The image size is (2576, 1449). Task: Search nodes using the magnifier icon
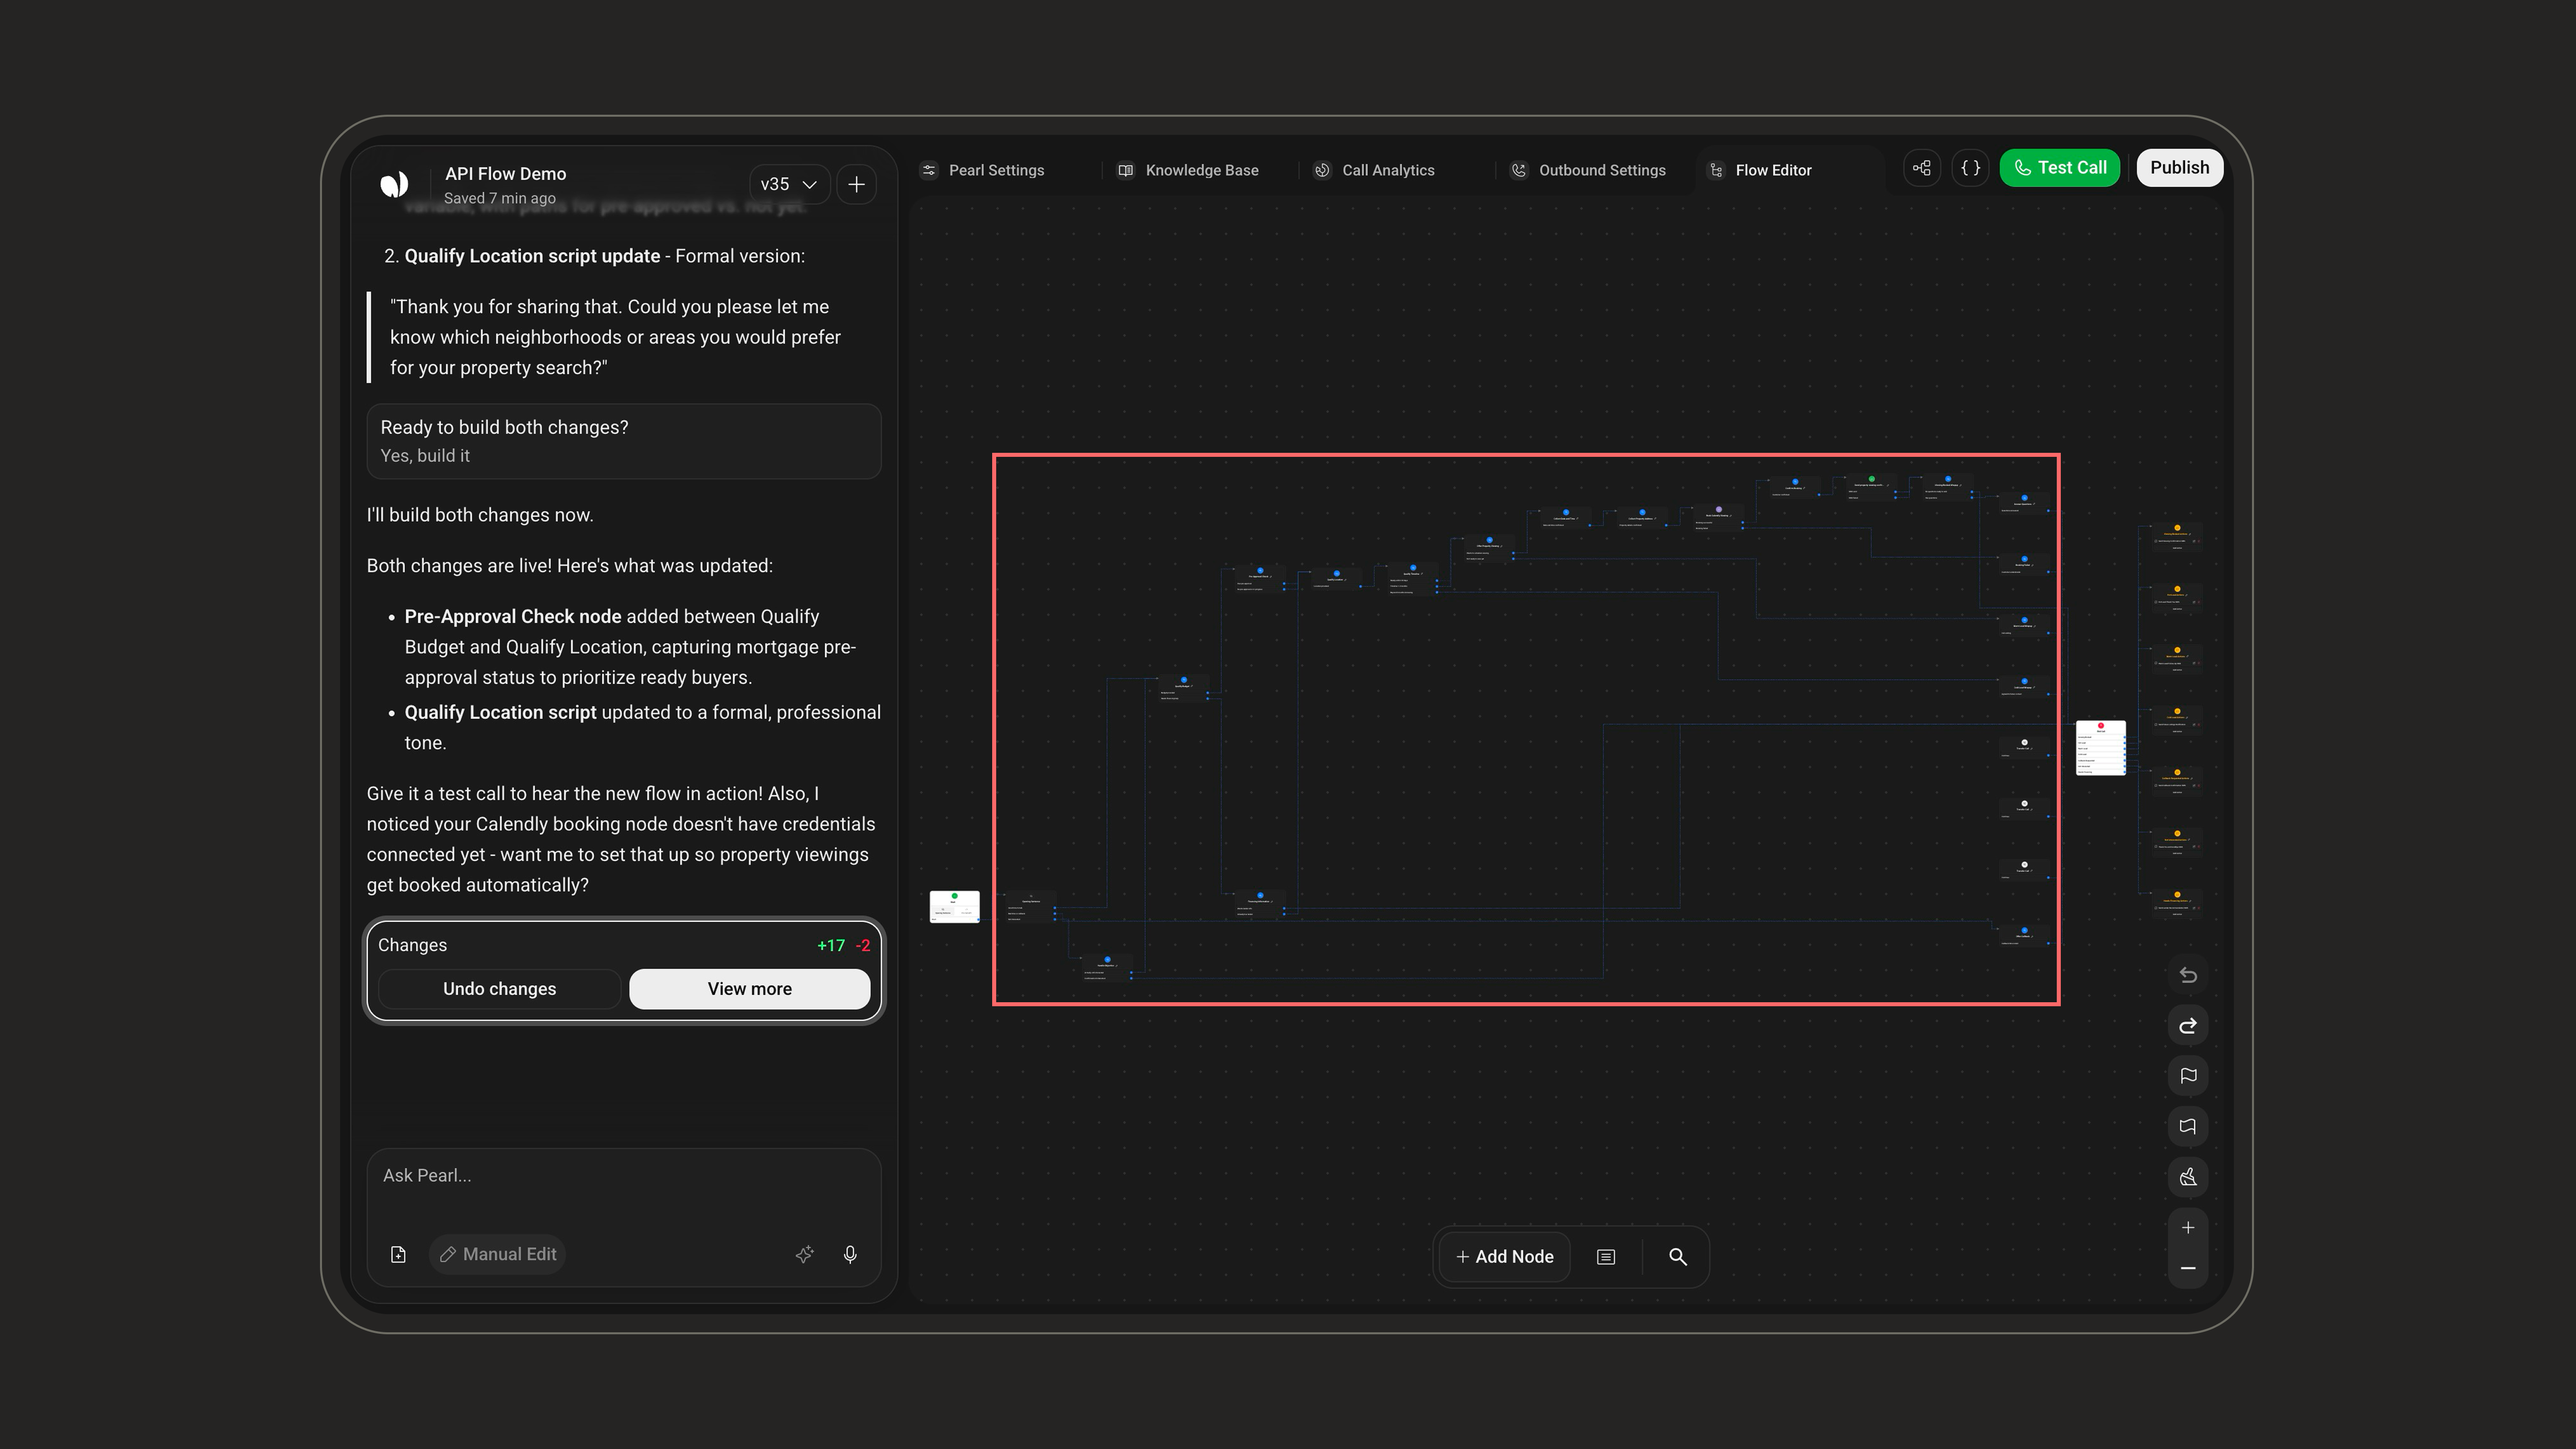1678,1257
